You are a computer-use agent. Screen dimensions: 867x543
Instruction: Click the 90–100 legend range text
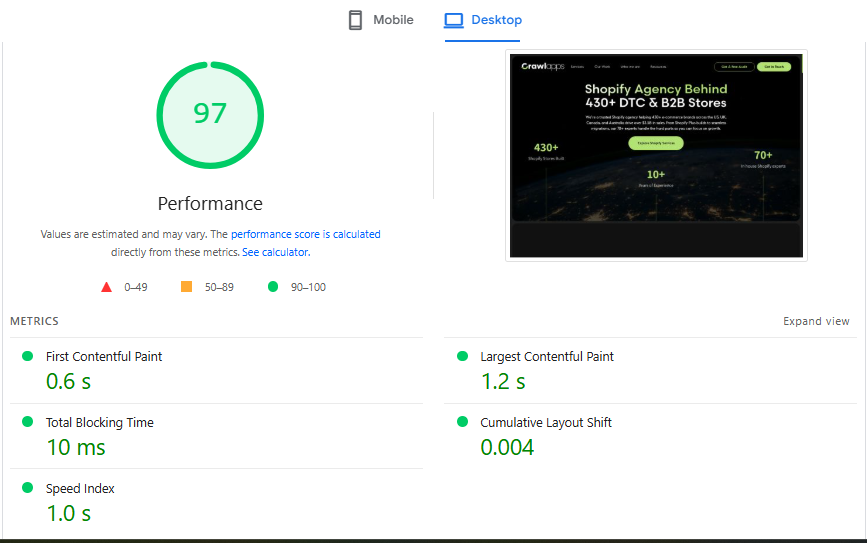pyautogui.click(x=308, y=287)
